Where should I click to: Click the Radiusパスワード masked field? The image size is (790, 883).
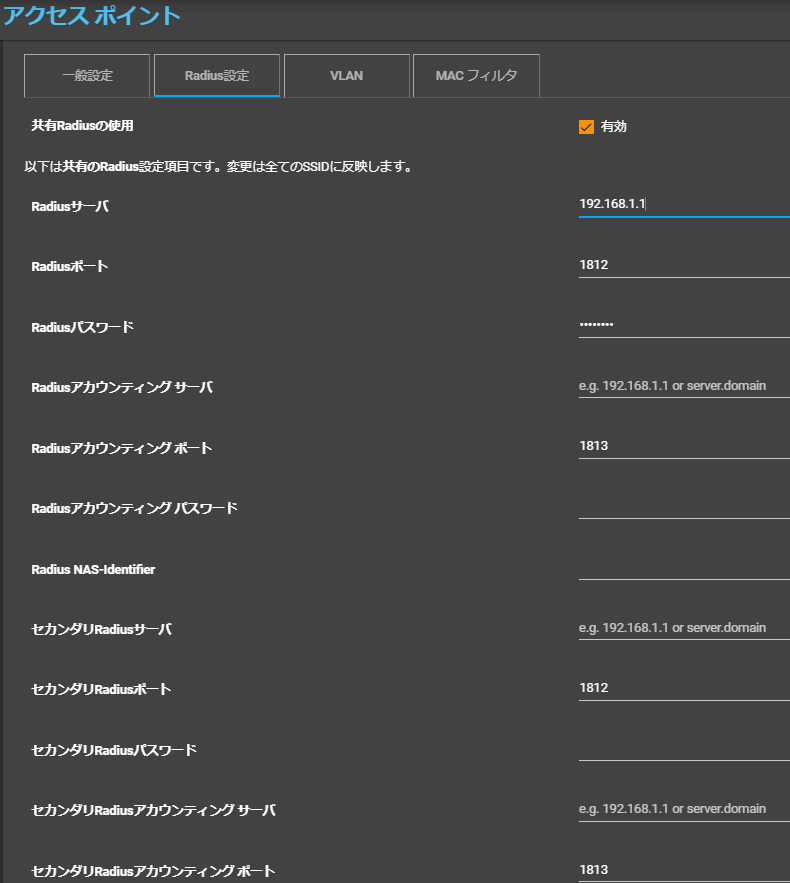684,325
